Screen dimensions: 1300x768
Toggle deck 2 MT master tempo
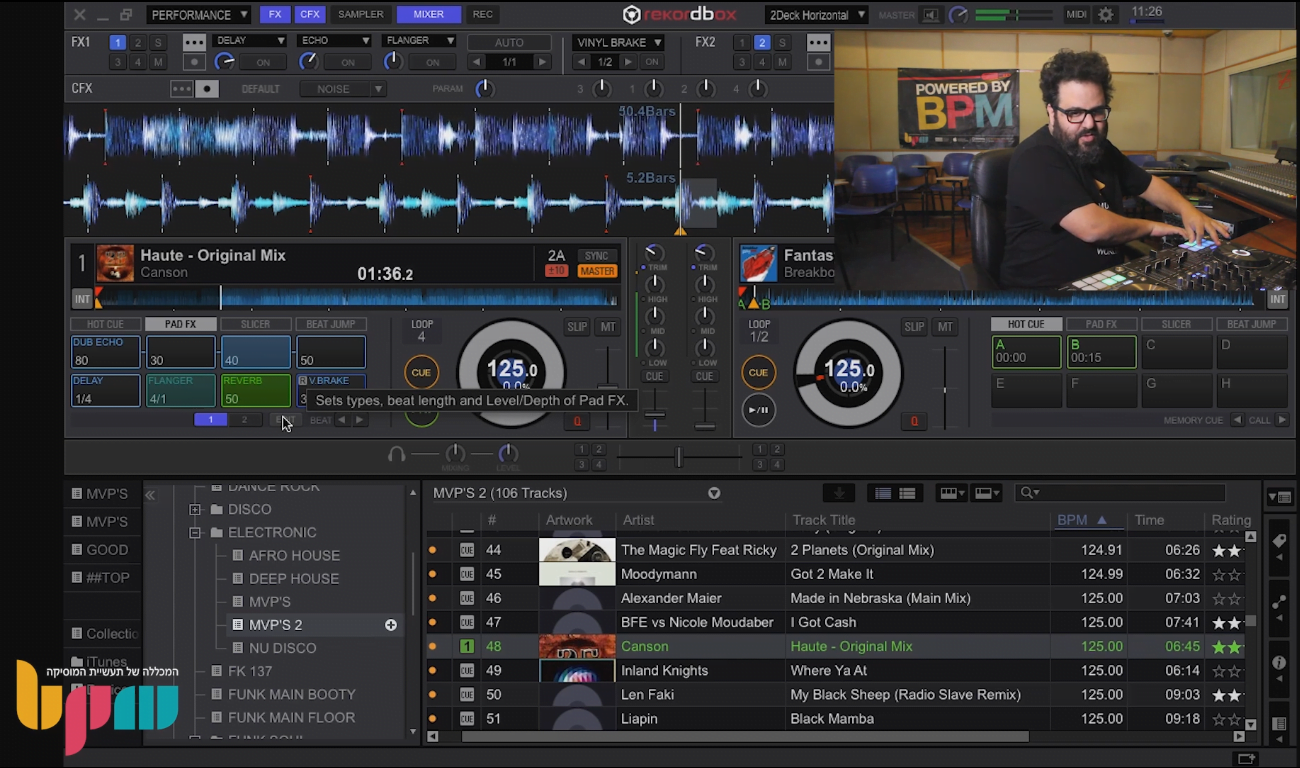pos(944,327)
